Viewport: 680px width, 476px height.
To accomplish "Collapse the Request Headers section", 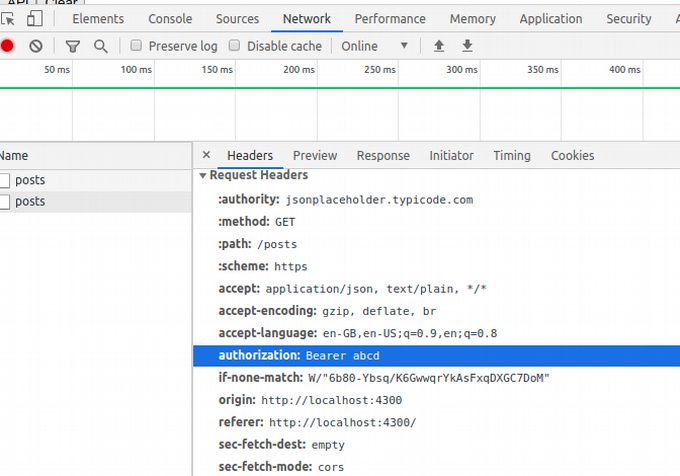I will (203, 176).
